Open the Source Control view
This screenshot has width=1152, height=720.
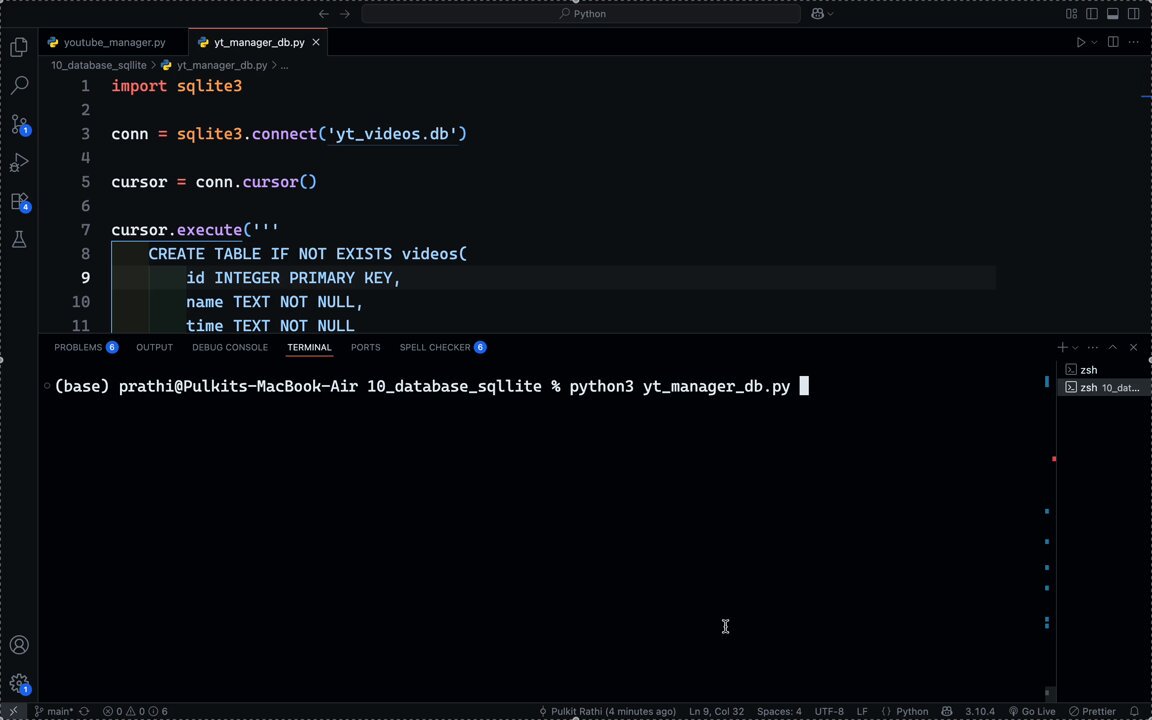[19, 124]
